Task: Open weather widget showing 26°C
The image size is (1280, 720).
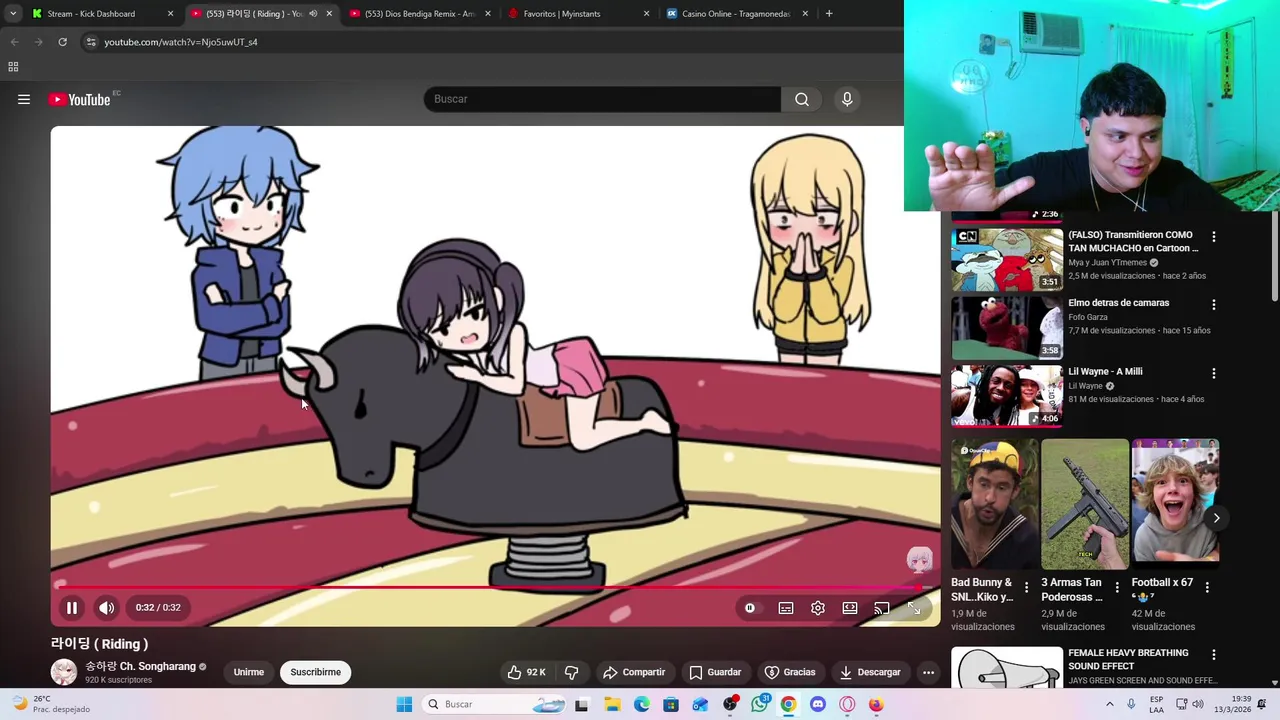Action: (x=50, y=704)
